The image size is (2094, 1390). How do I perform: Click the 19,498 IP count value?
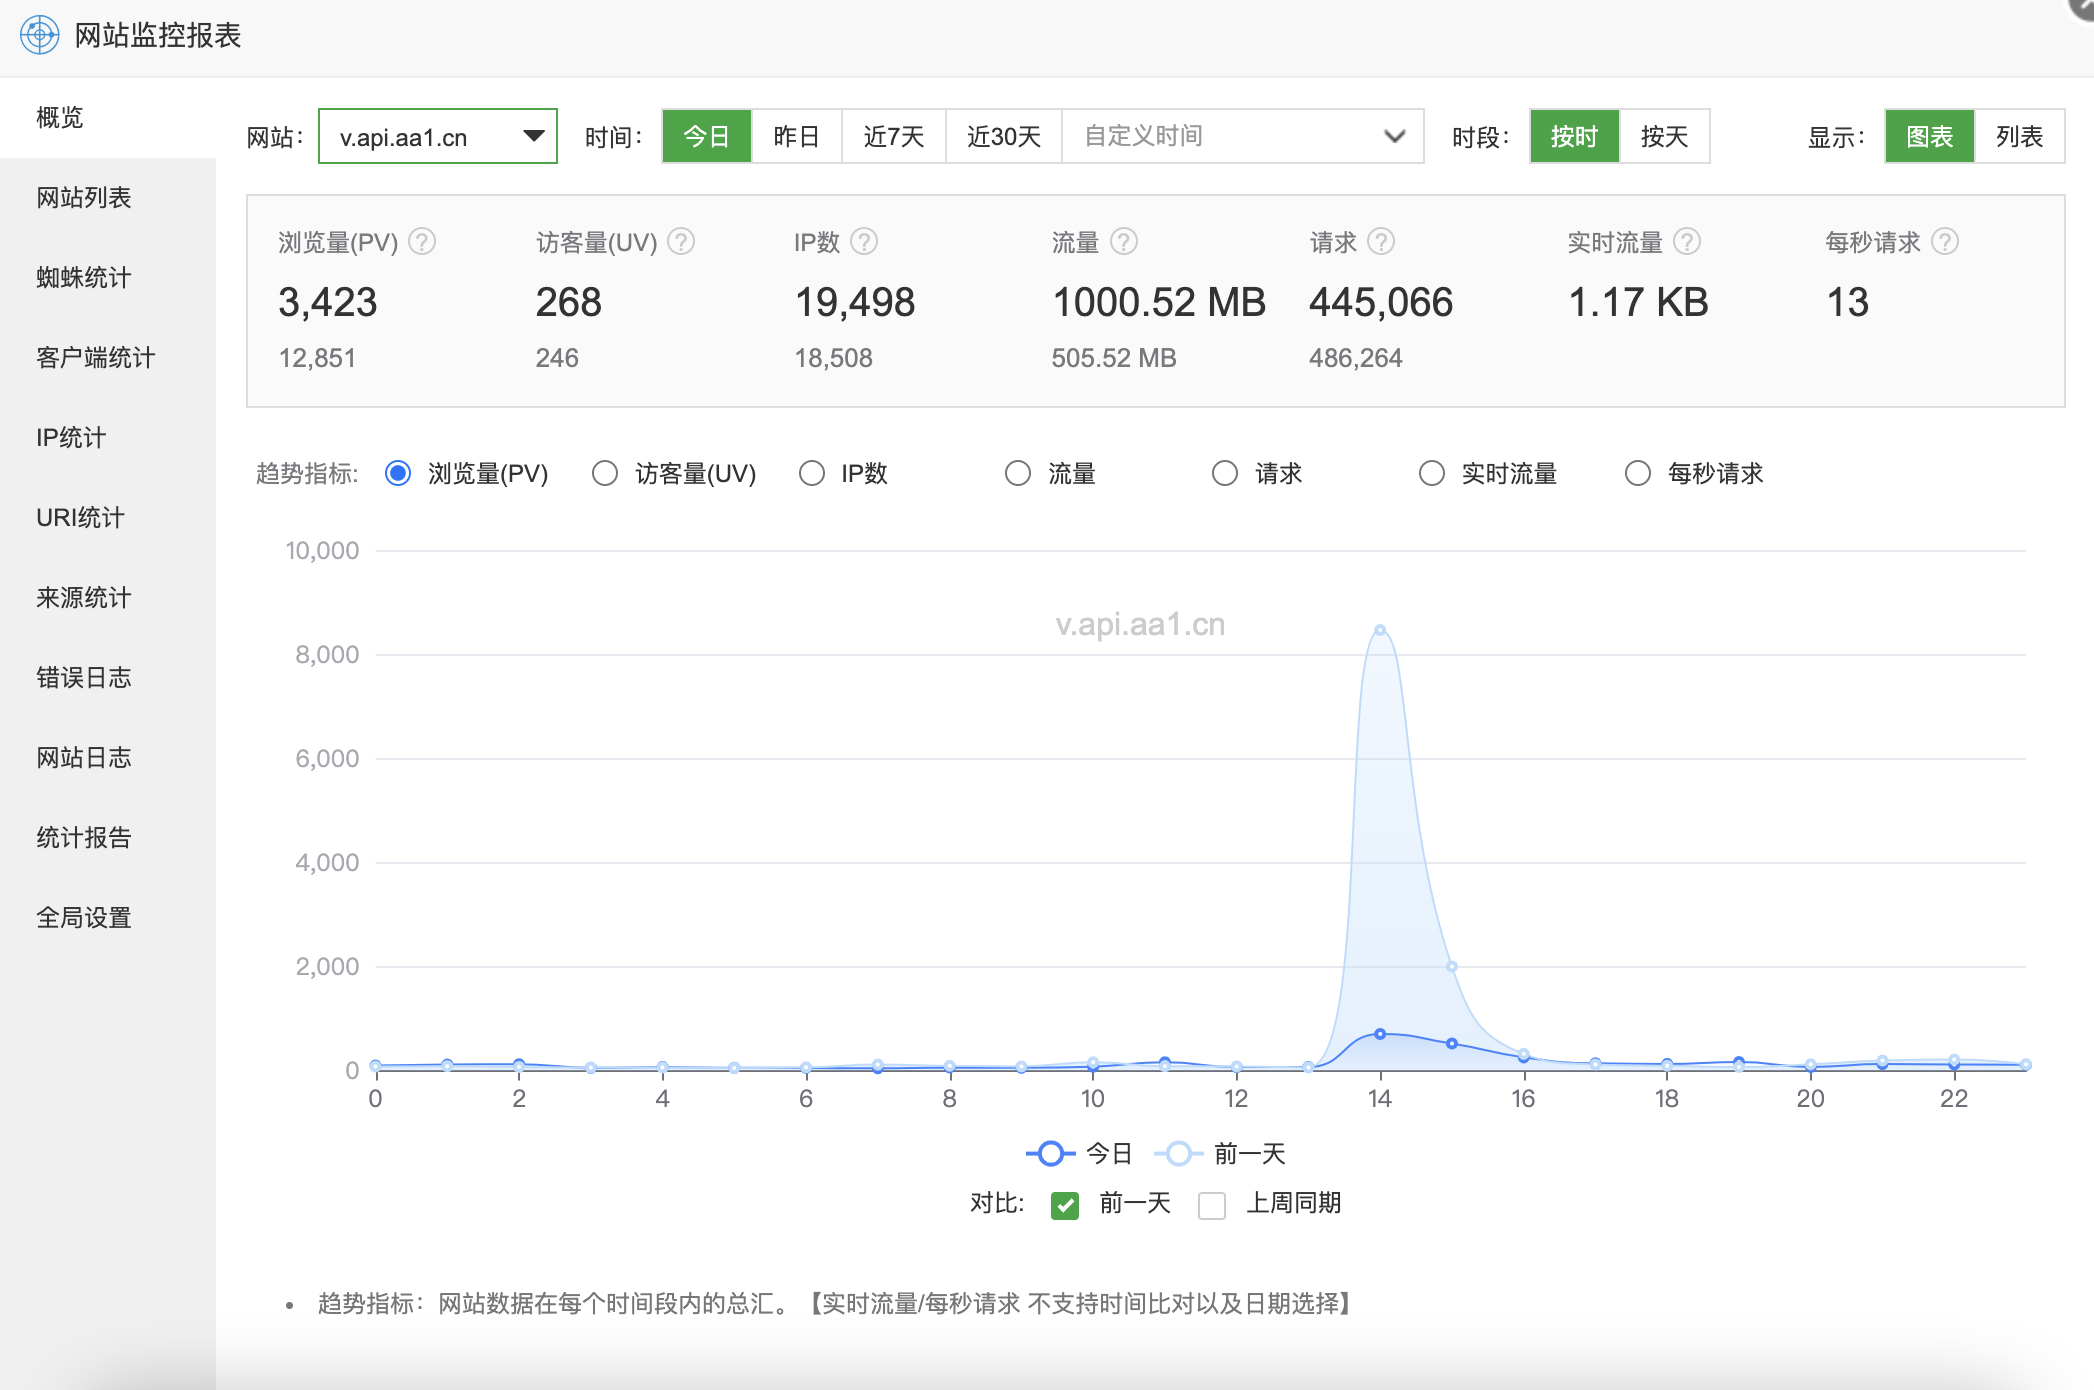coord(855,302)
